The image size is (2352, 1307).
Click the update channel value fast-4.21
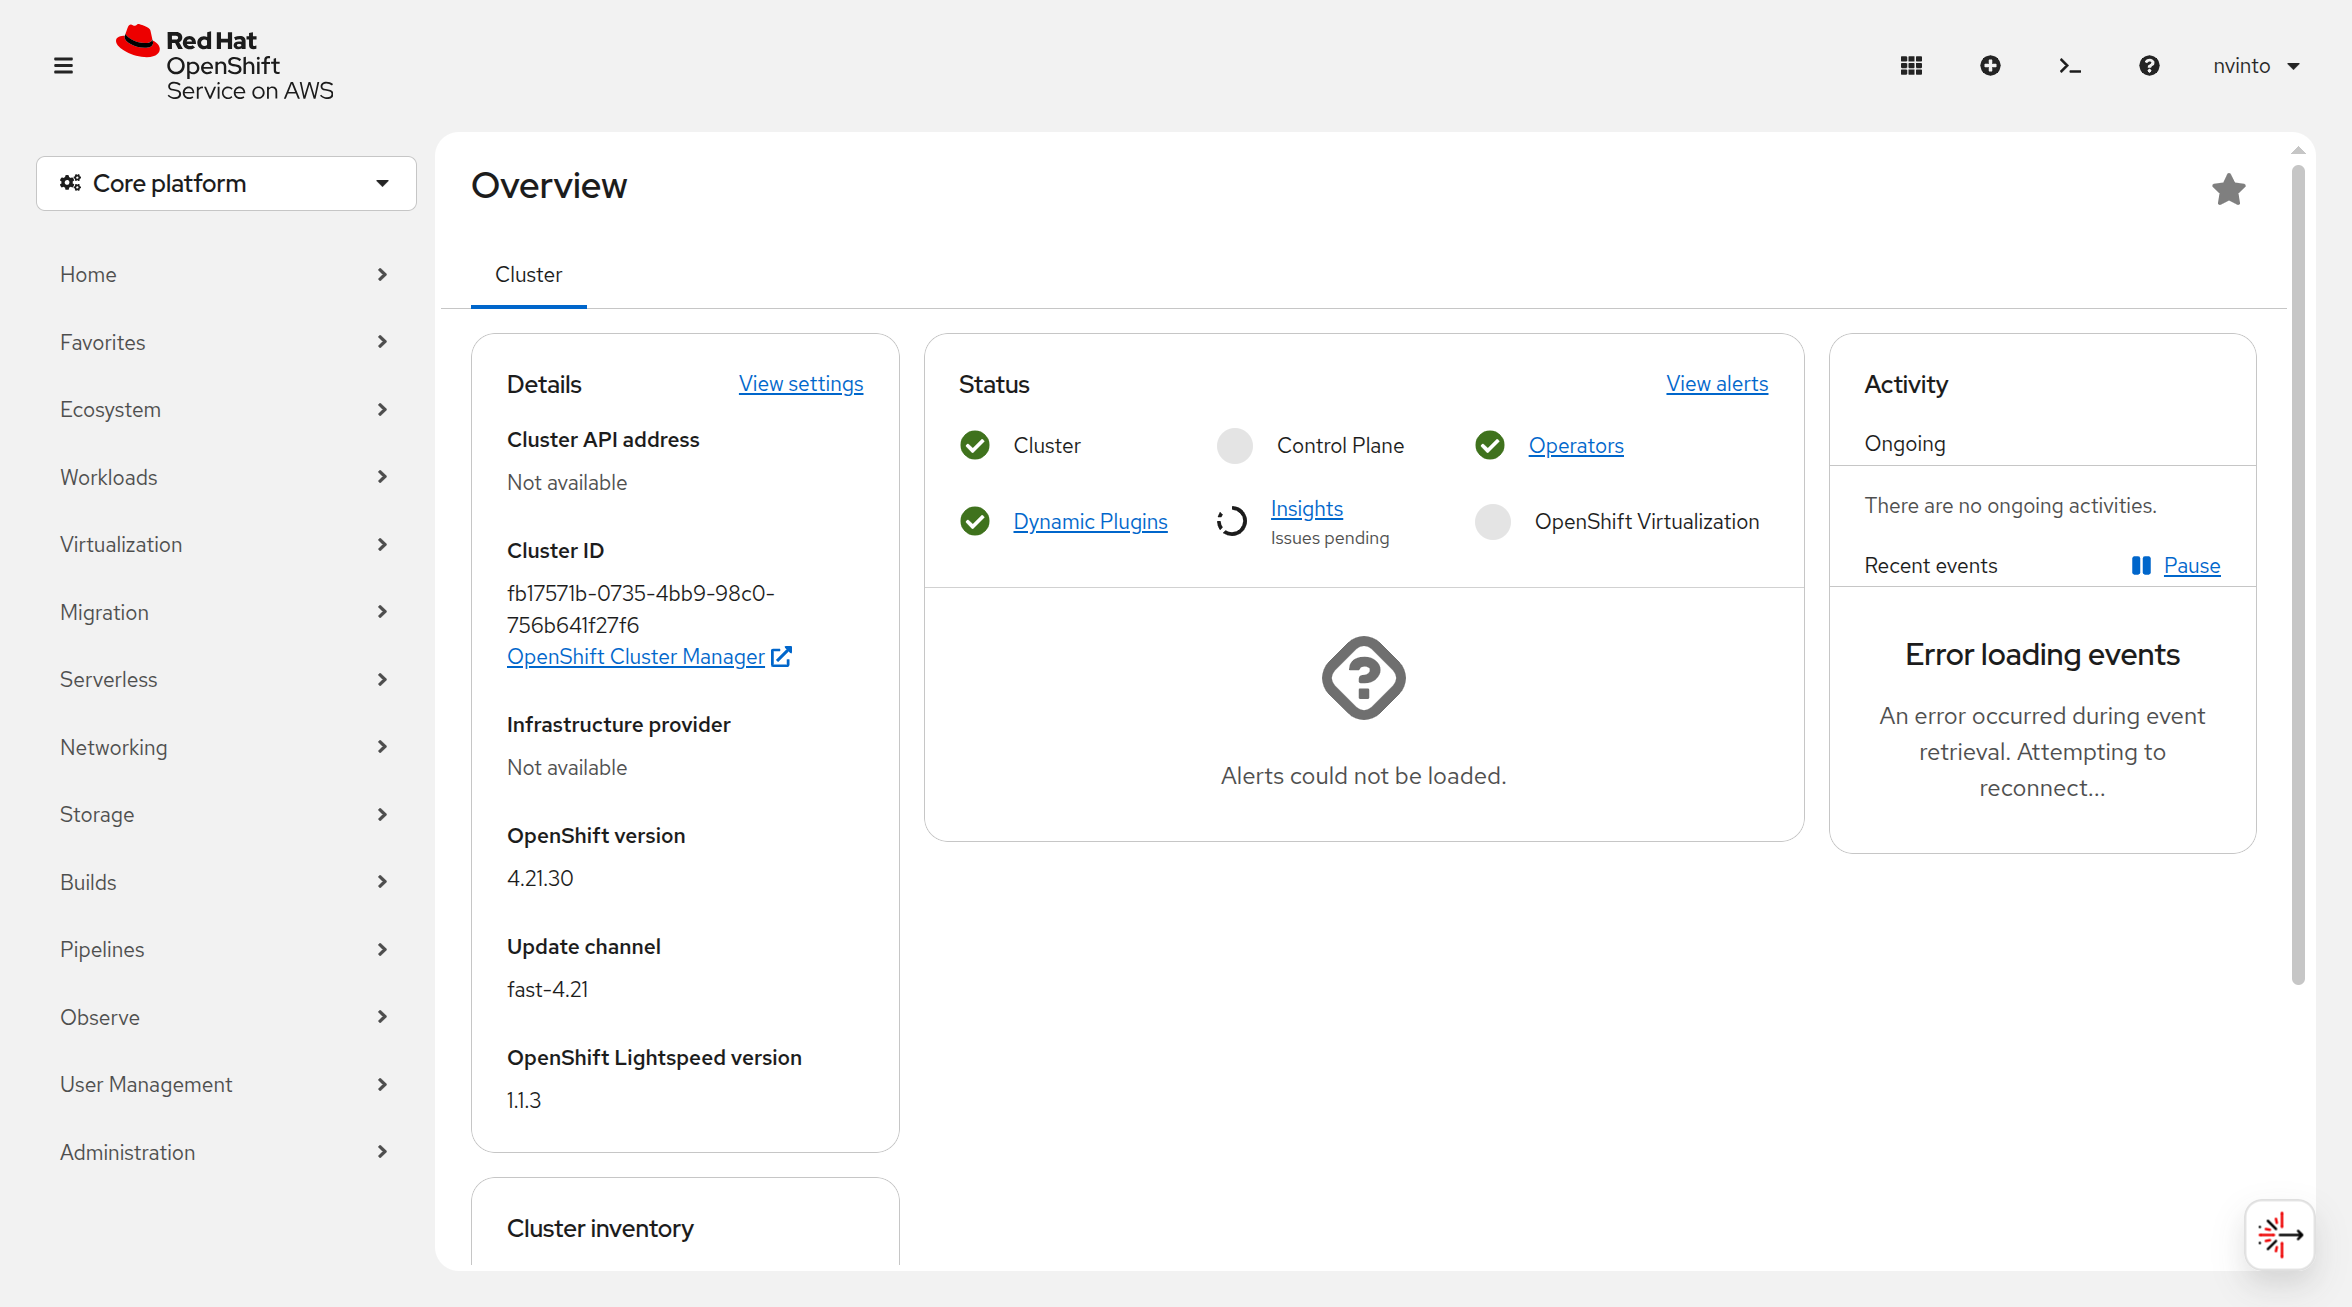click(x=548, y=990)
